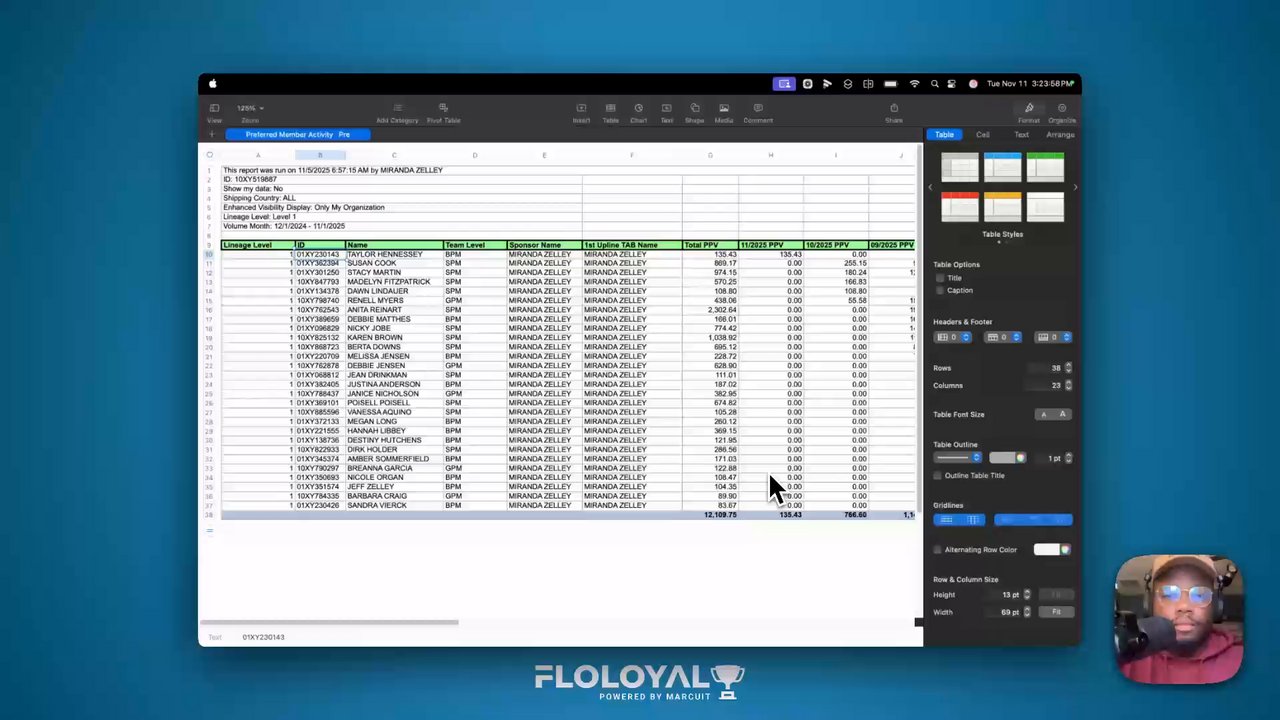Apply the red-header table style thumbnail
The width and height of the screenshot is (1280, 720).
[960, 207]
